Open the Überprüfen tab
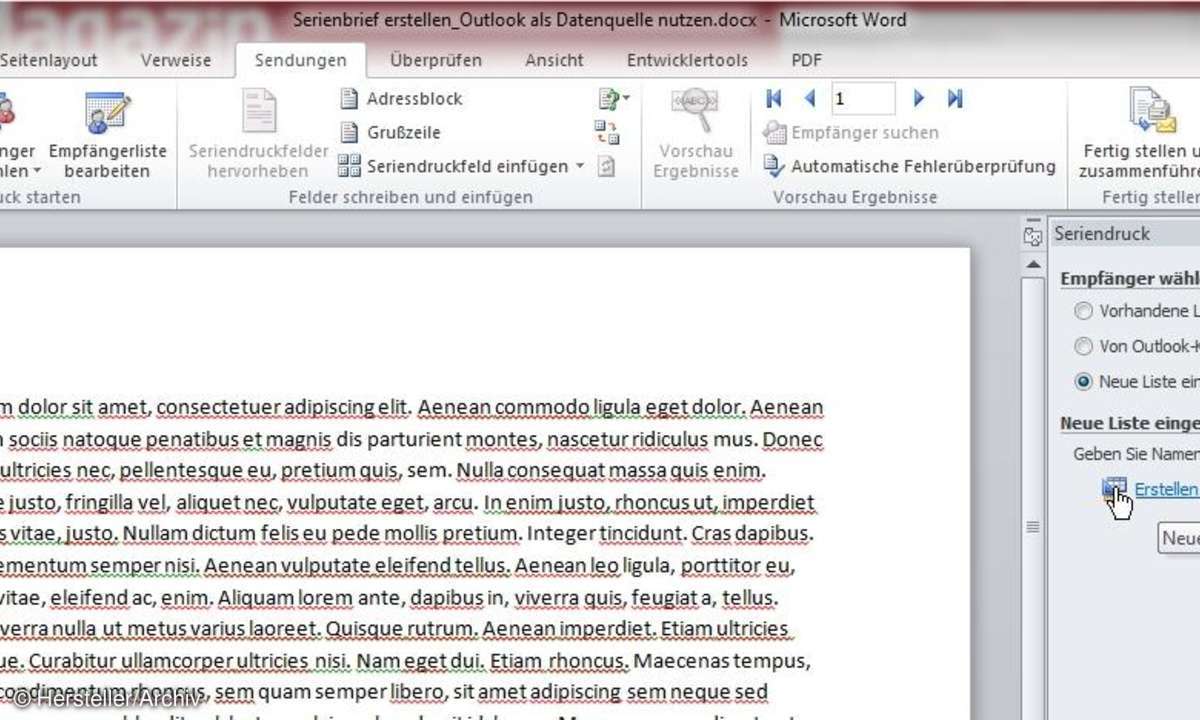Screen dimensions: 1200x720 pos(436,60)
